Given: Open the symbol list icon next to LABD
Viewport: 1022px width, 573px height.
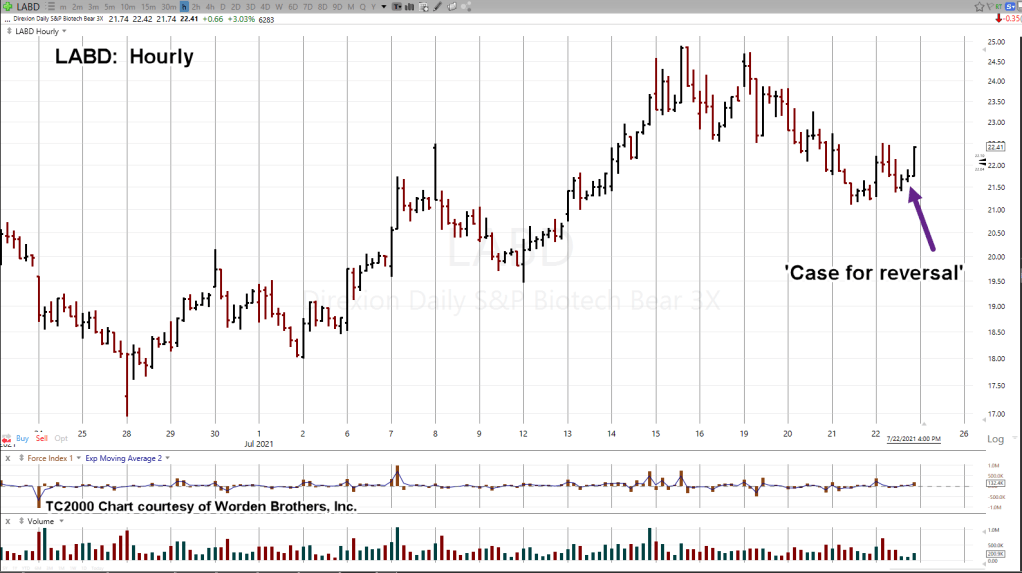Looking at the screenshot, I should click(x=49, y=7).
